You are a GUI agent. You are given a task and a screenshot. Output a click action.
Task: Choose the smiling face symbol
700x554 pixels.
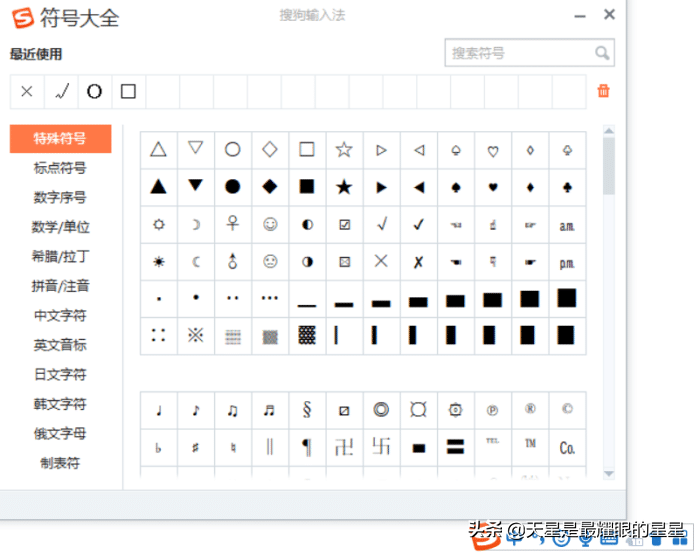[270, 224]
